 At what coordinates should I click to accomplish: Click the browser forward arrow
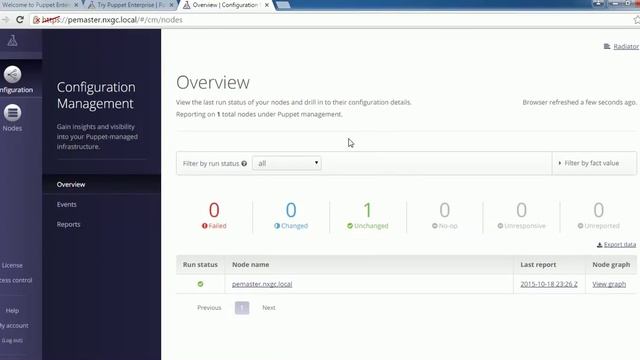tap(5, 20)
